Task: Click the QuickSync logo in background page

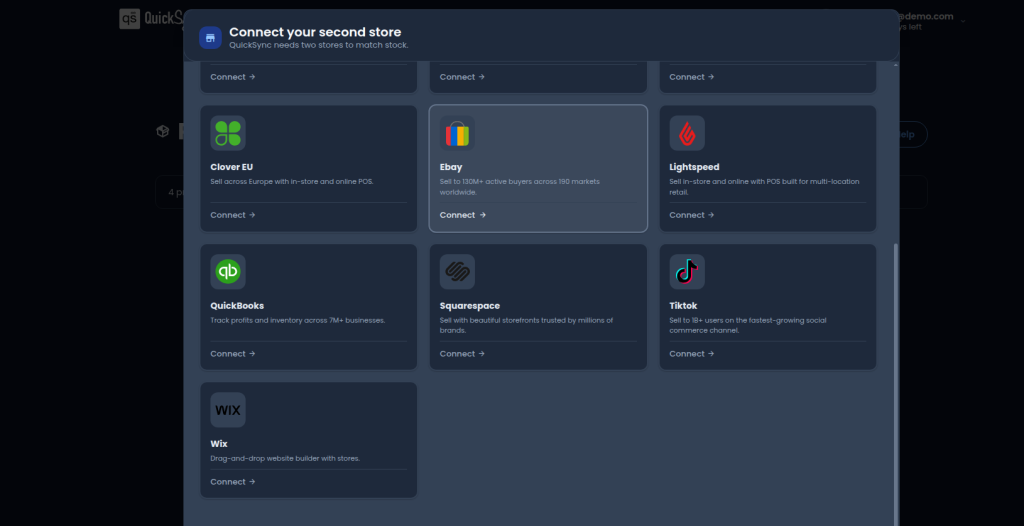Action: pyautogui.click(x=151, y=18)
